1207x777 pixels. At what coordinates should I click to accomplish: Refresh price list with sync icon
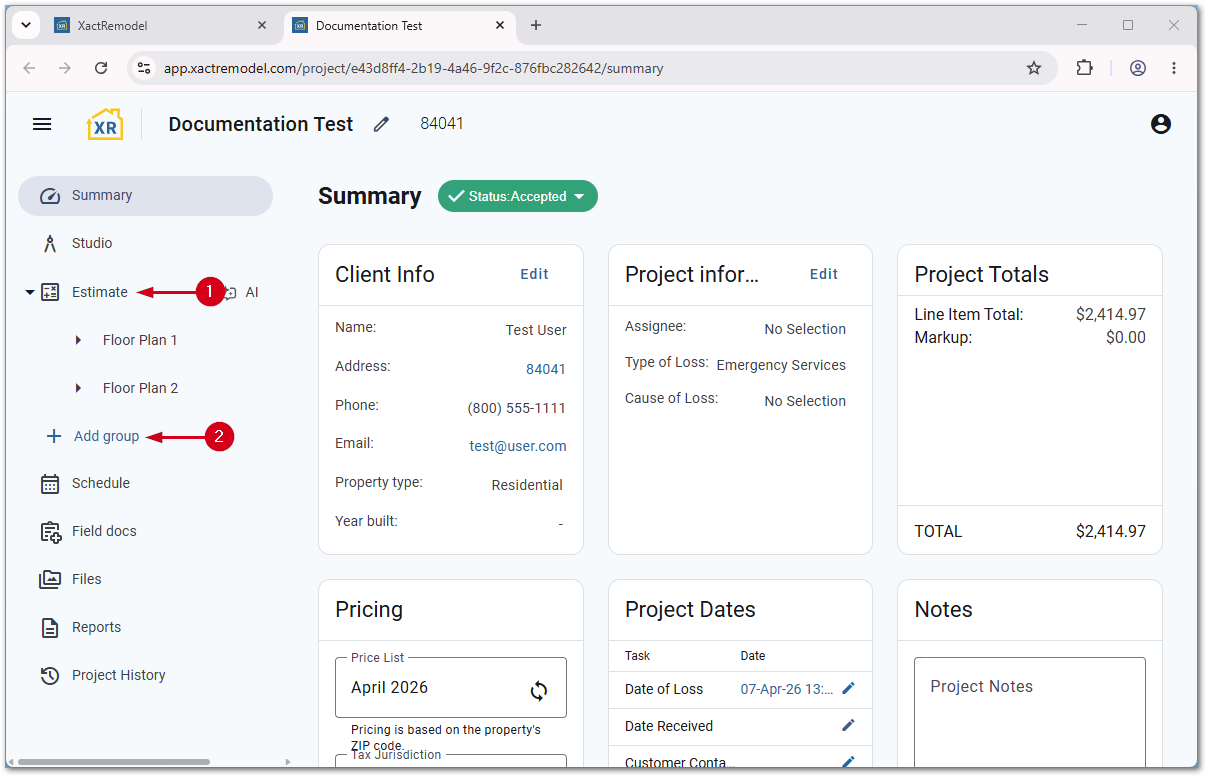tap(539, 690)
